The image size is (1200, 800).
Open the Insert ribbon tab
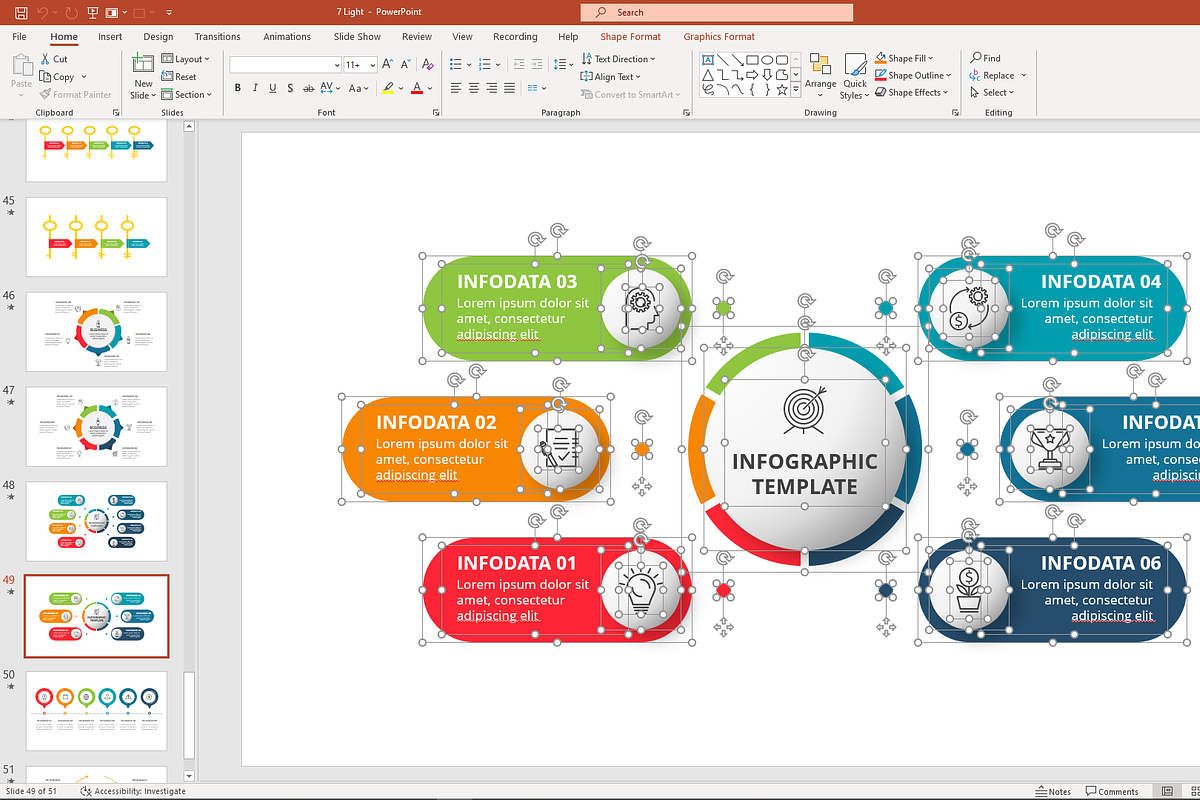tap(110, 36)
